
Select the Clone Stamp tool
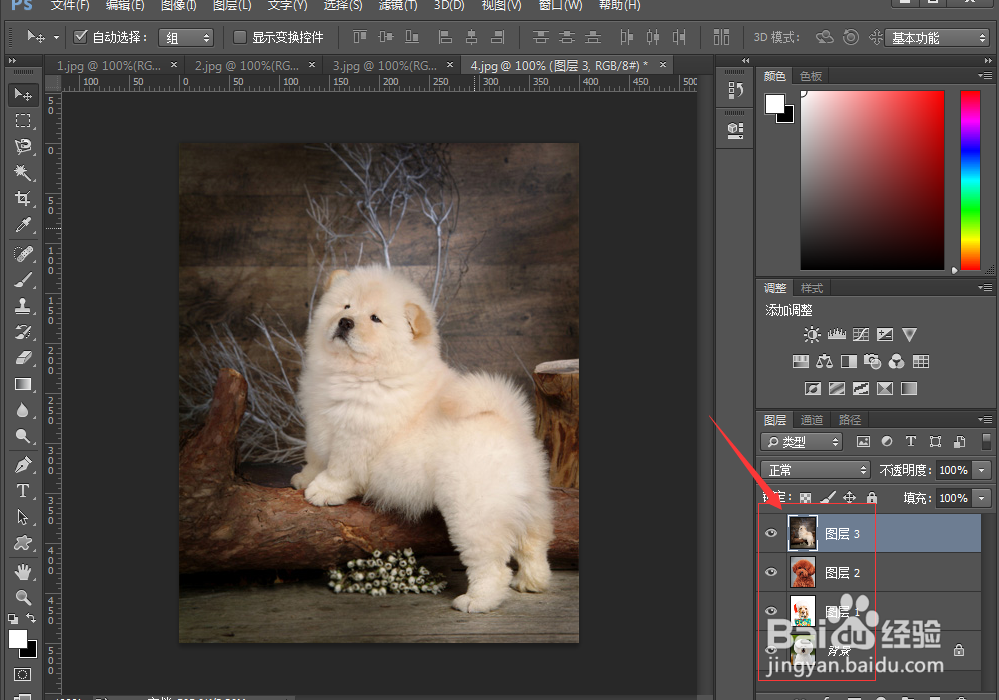tap(23, 306)
